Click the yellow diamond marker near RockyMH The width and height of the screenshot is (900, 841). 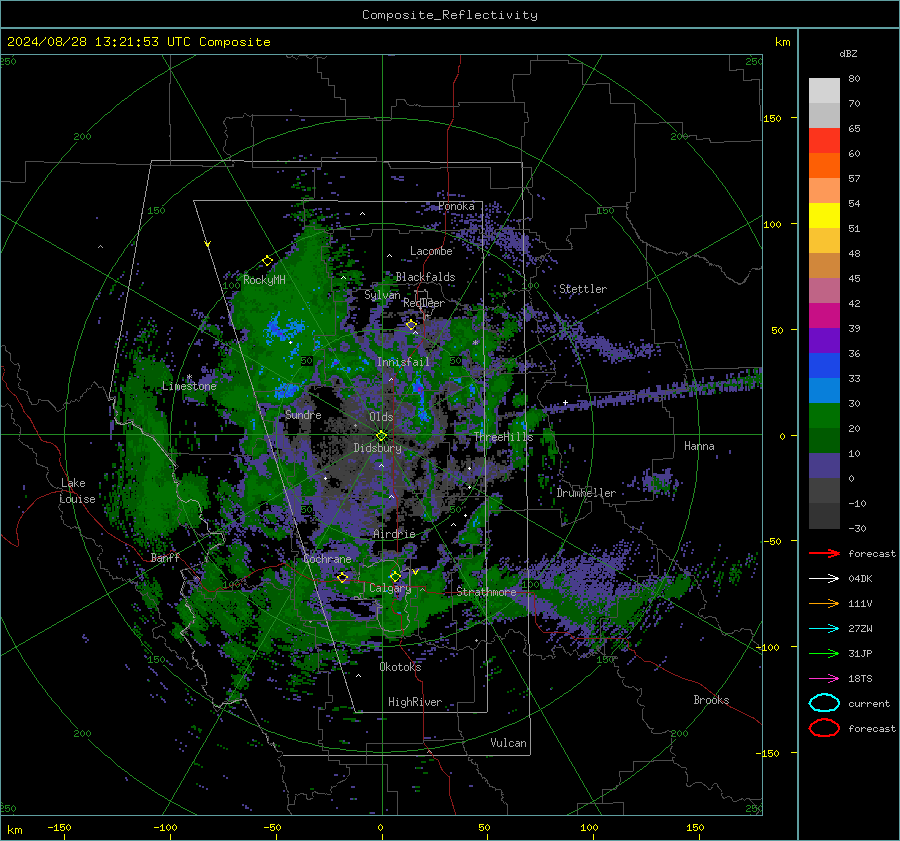[x=267, y=261]
